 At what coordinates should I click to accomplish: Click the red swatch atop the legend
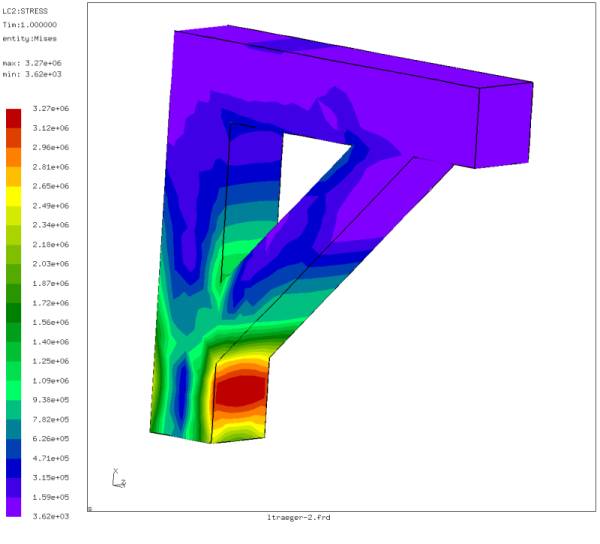pyautogui.click(x=15, y=117)
